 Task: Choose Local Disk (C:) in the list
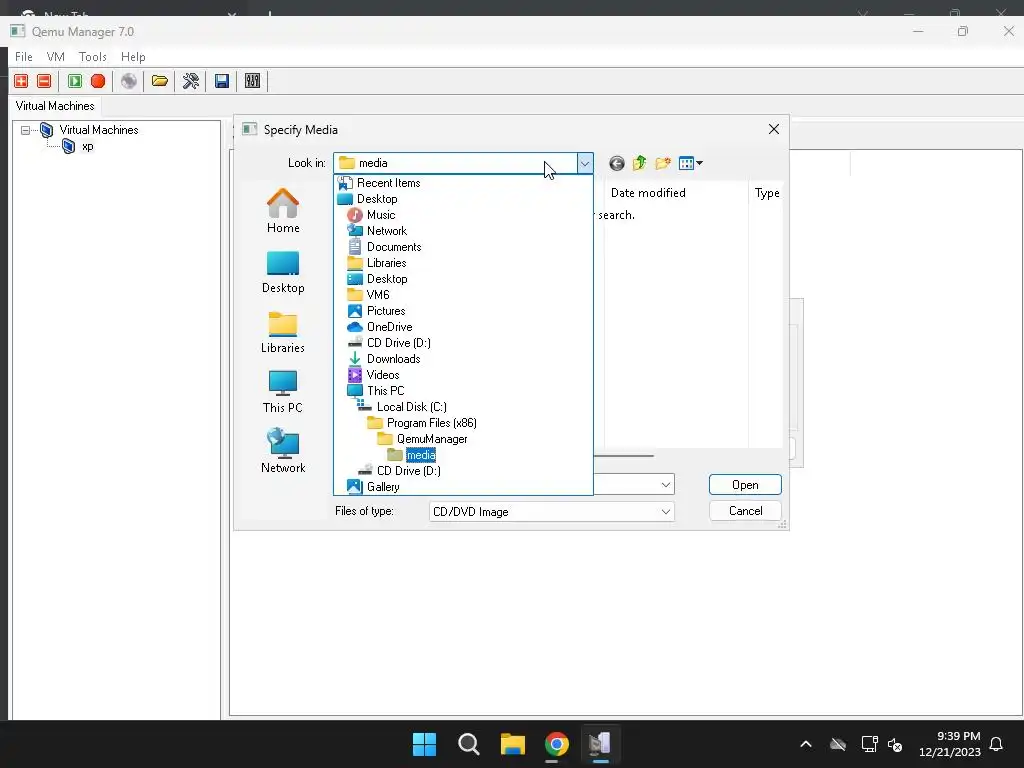pyautogui.click(x=411, y=407)
